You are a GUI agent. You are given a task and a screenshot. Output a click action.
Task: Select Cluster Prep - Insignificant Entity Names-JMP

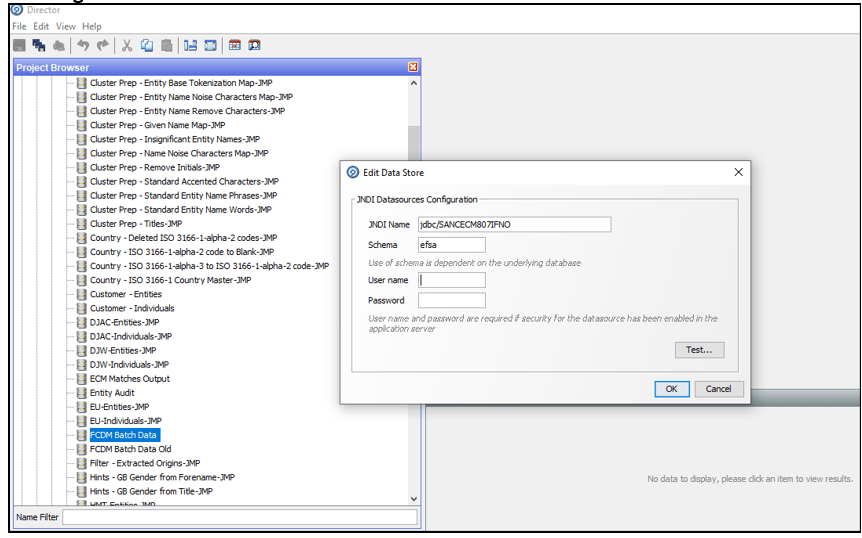(175, 140)
